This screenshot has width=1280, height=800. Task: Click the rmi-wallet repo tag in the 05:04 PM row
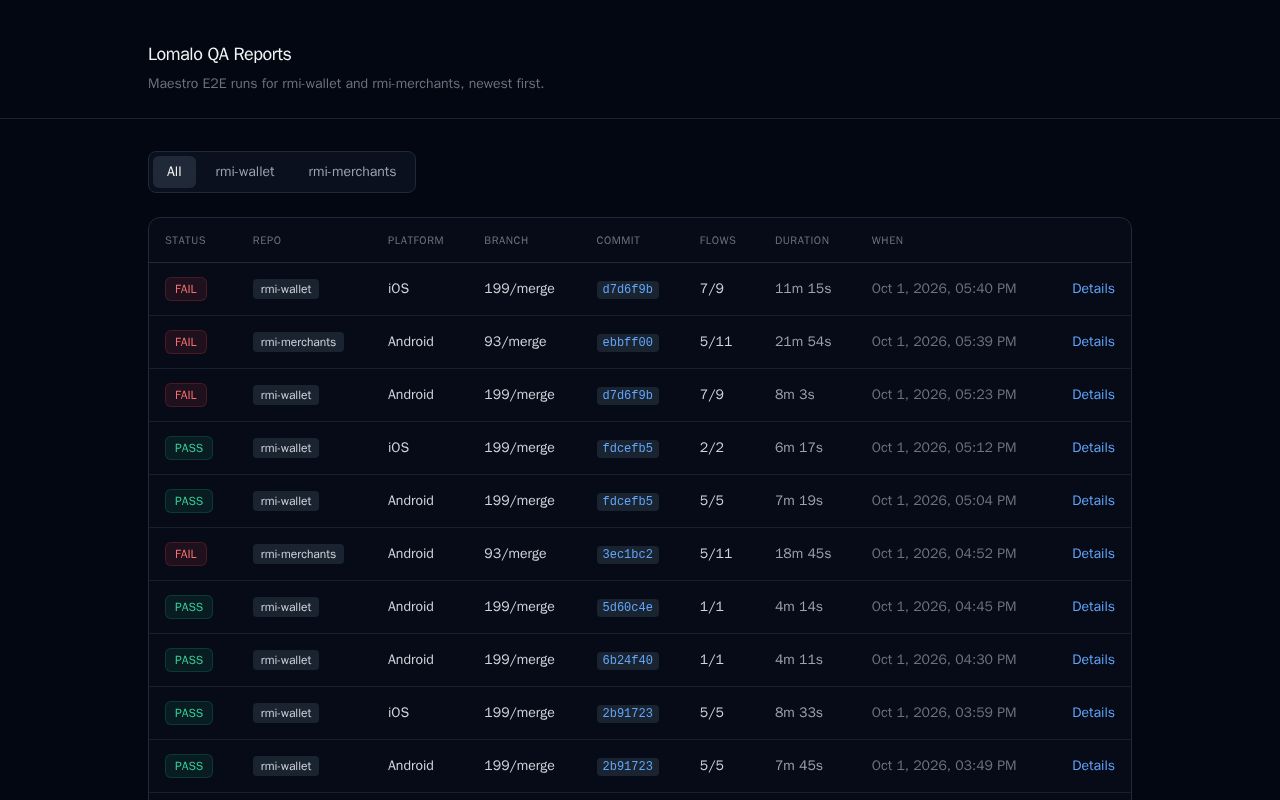(x=286, y=501)
